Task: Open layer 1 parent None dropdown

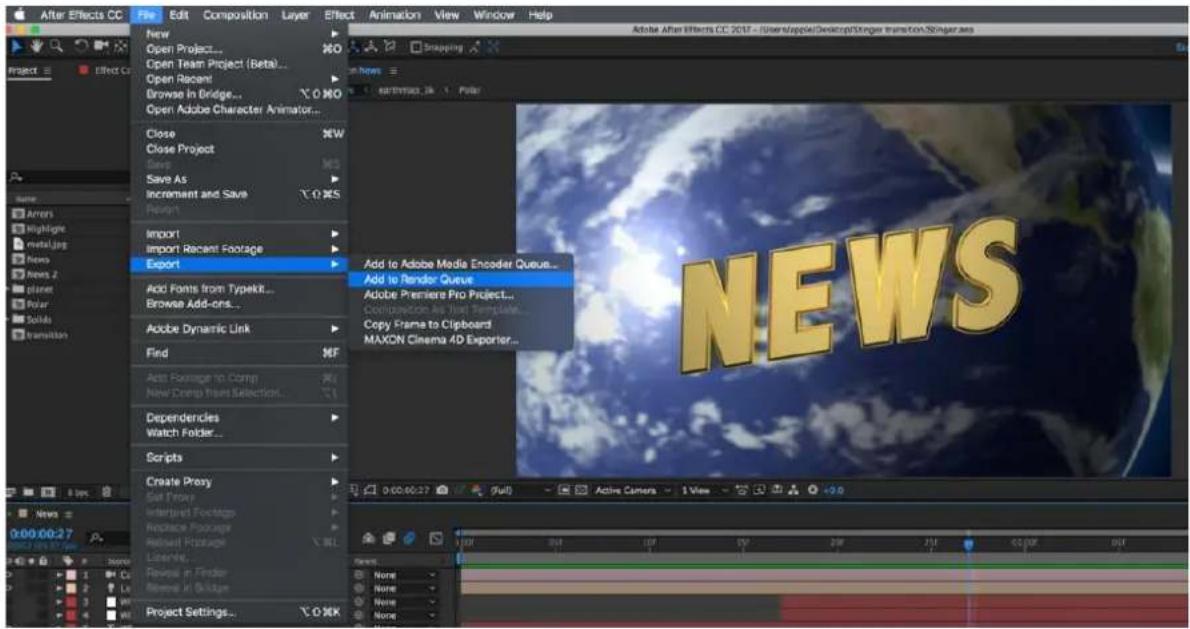Action: point(404,576)
